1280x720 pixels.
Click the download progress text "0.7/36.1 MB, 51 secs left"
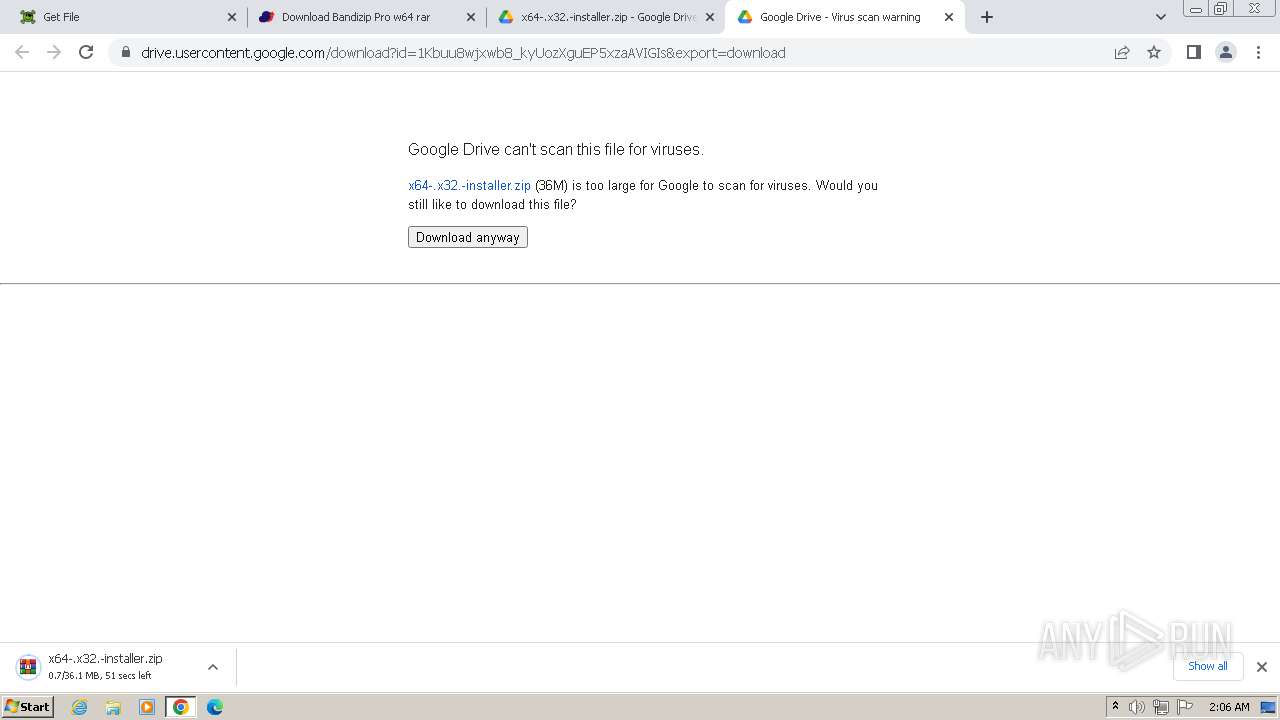100,676
